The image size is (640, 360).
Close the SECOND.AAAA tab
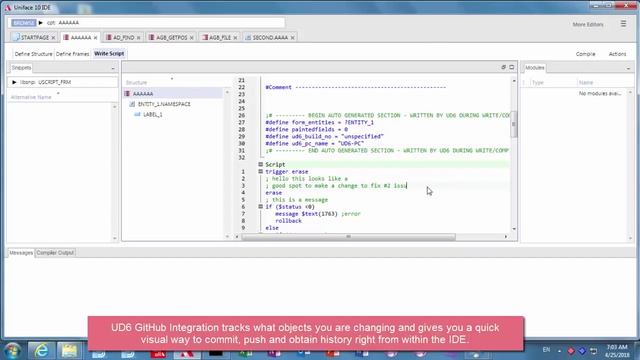click(292, 38)
